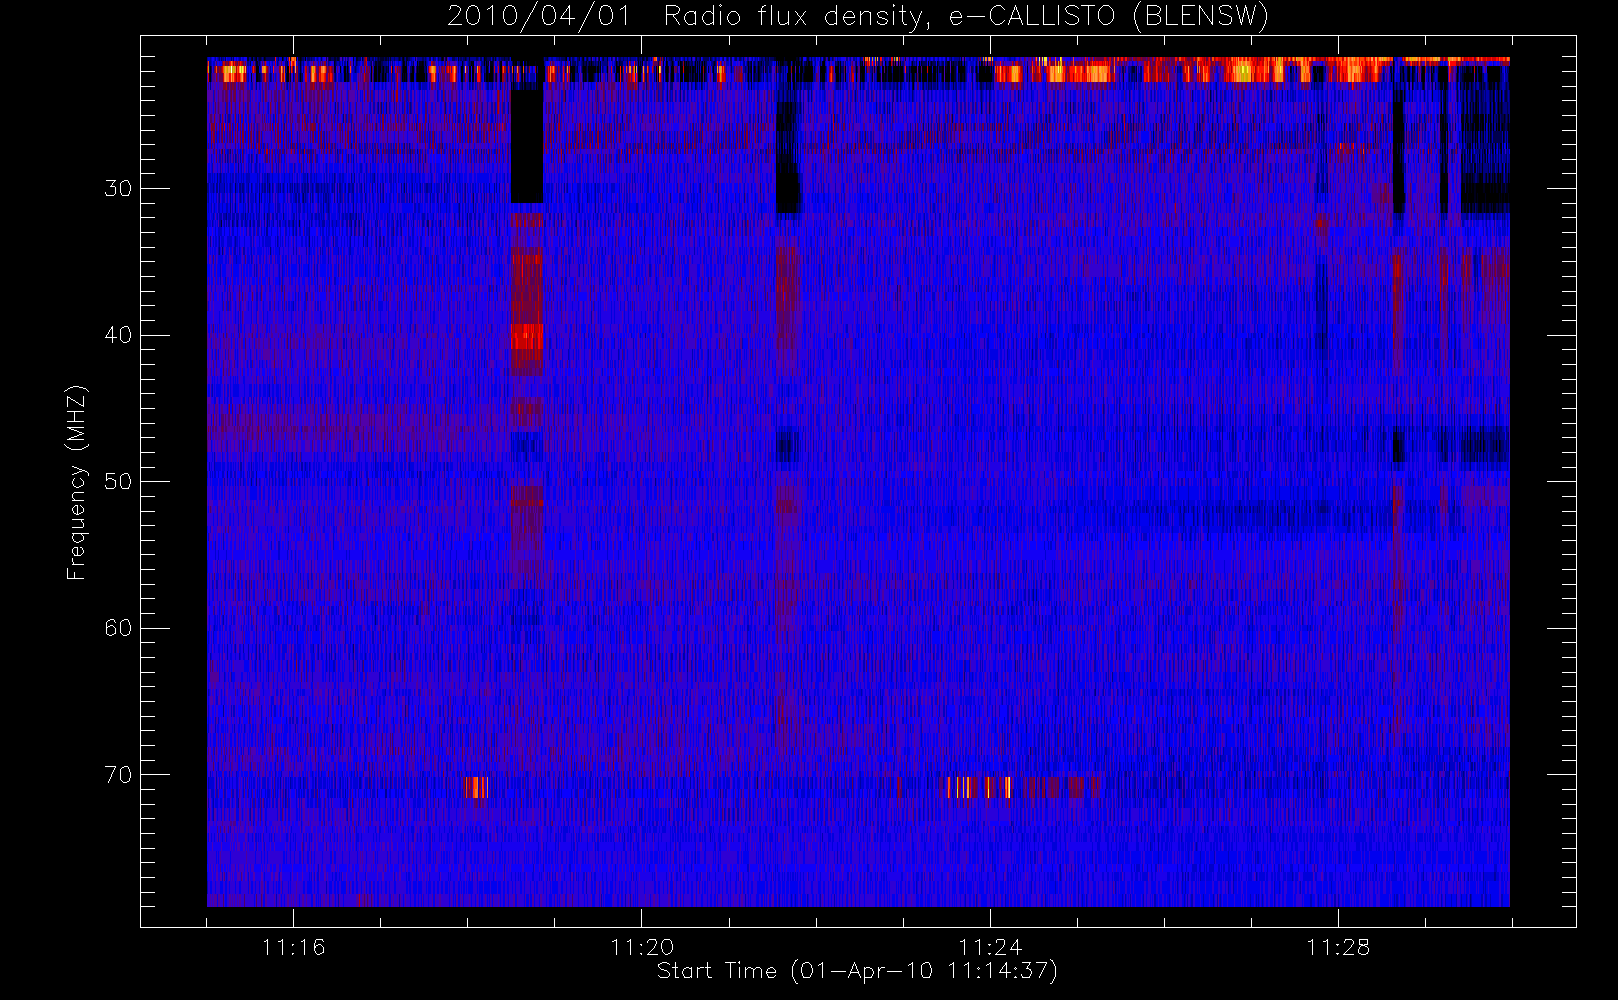Click the 40 frequency tick label
This screenshot has width=1618, height=1000.
[x=118, y=335]
